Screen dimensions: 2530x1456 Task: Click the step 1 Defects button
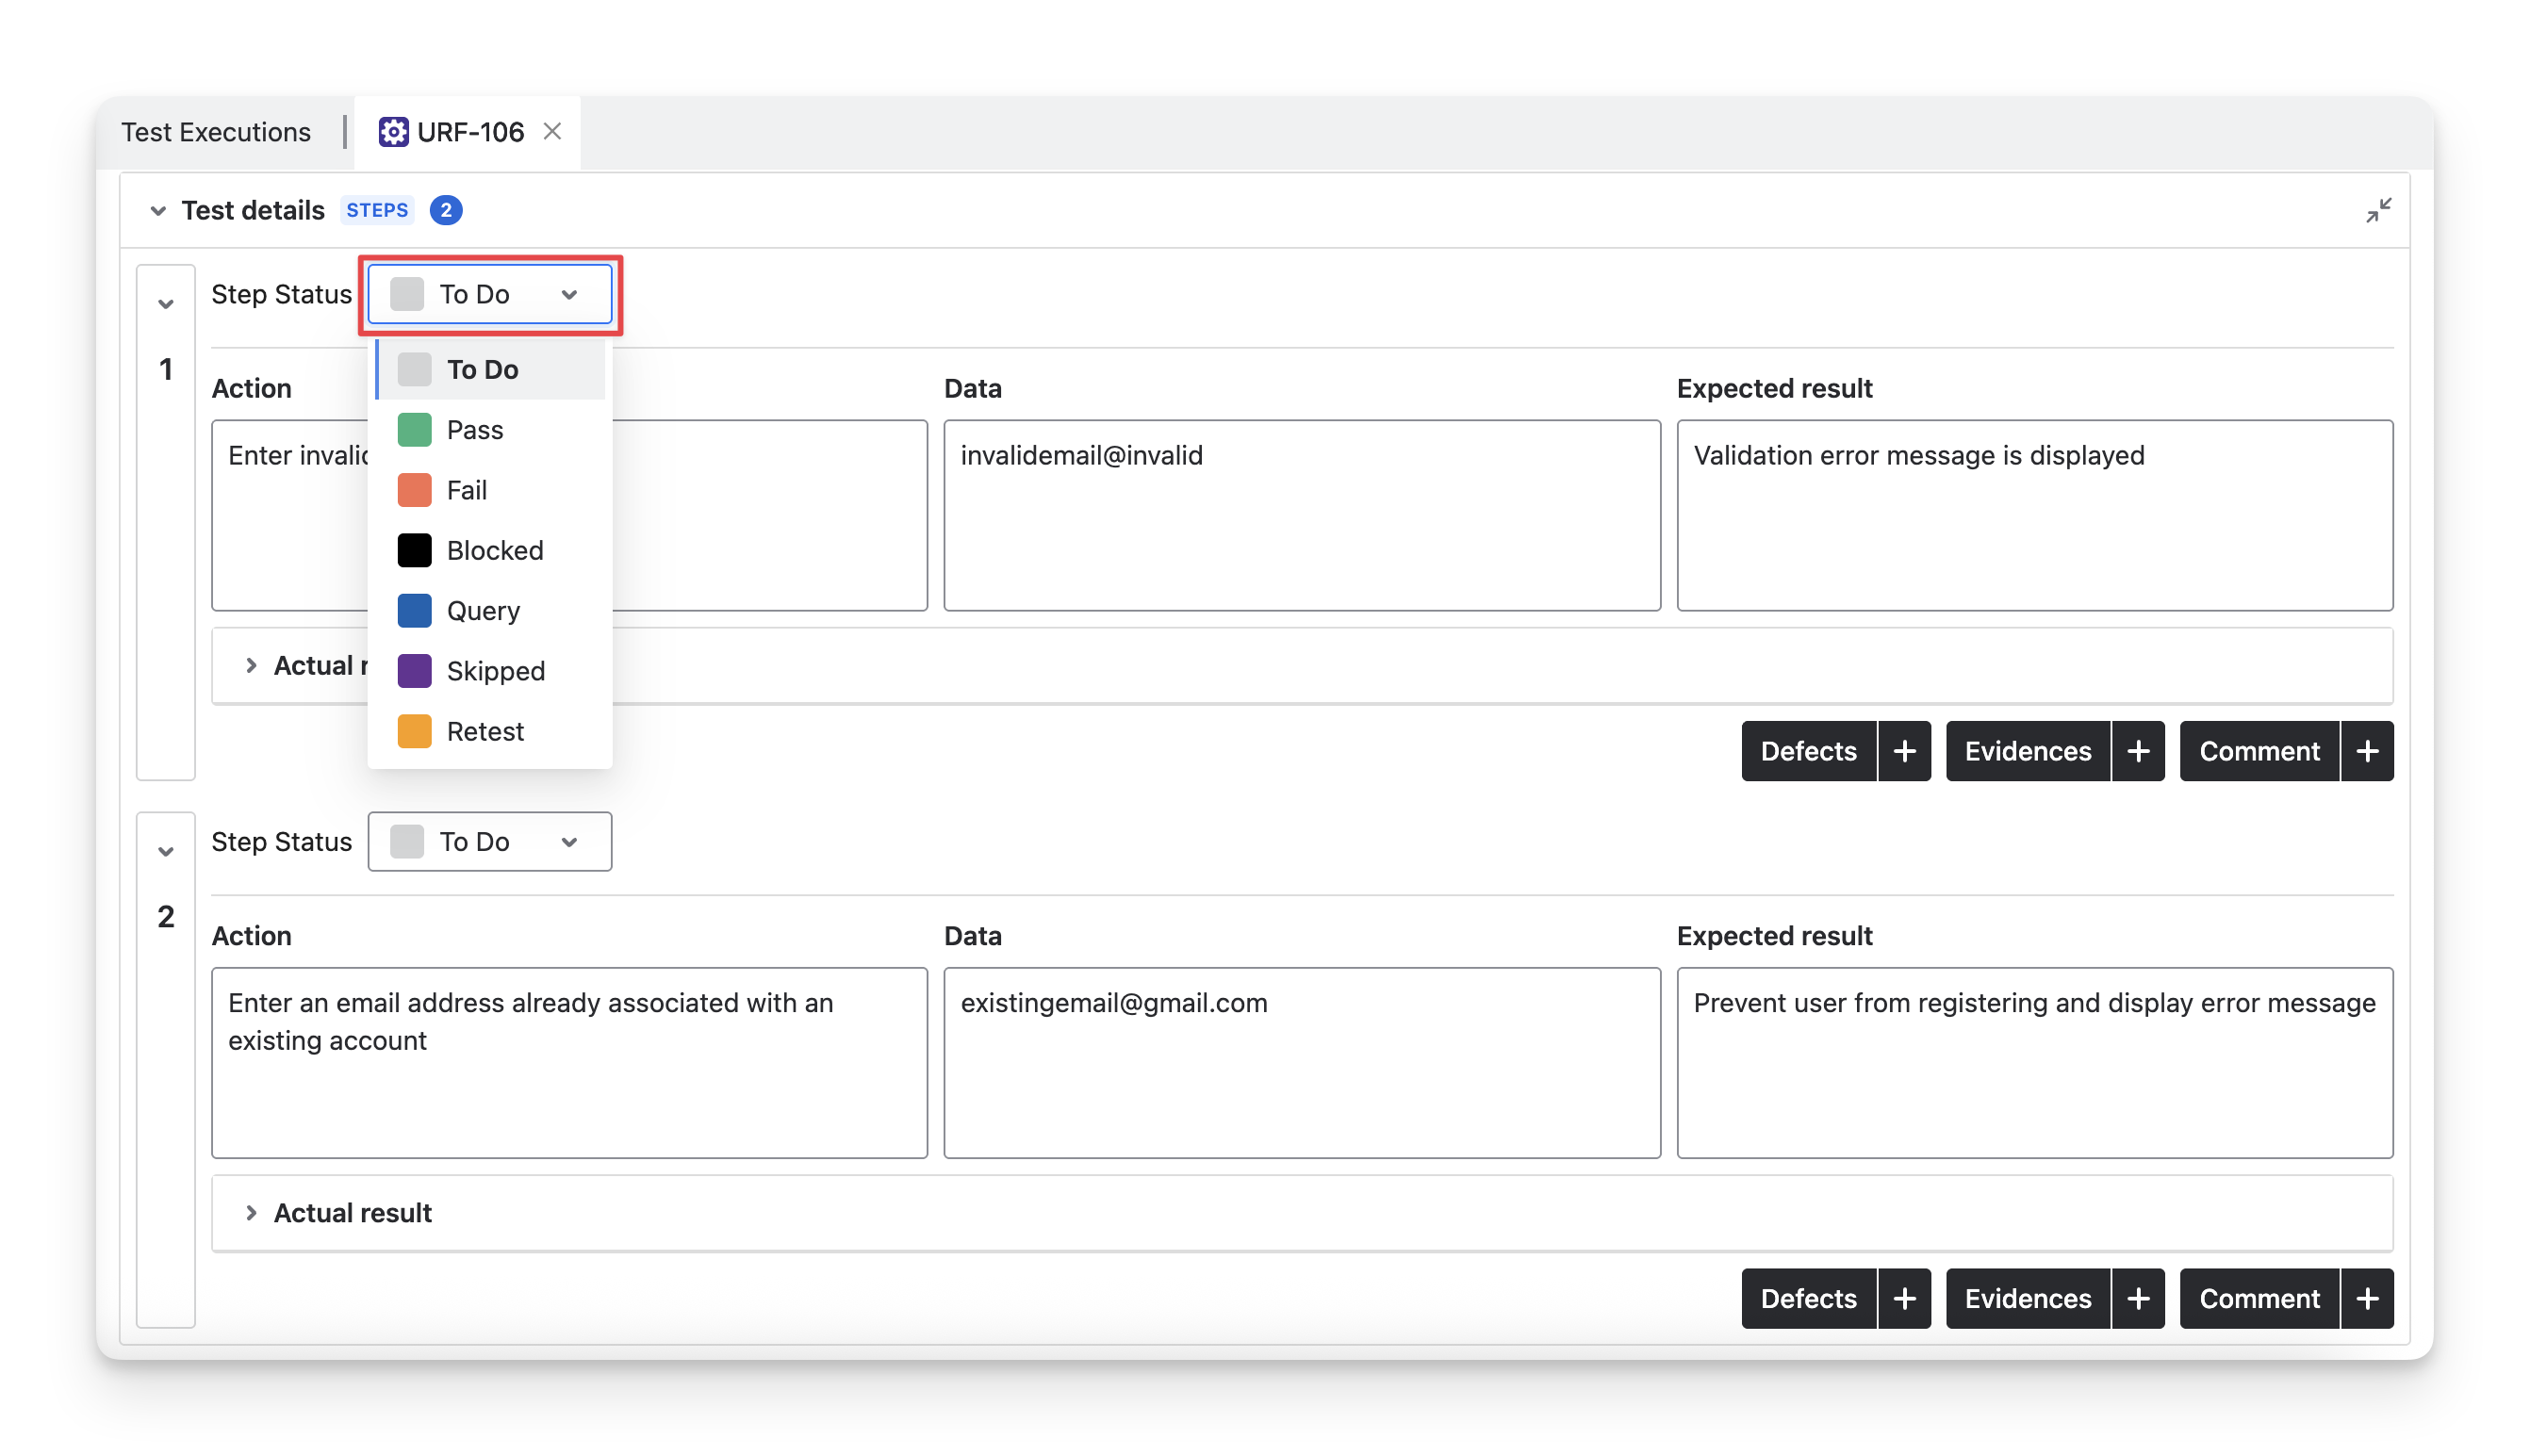tap(1808, 751)
